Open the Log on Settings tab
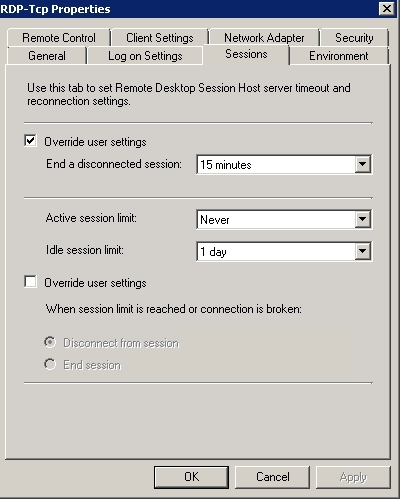 pos(145,56)
